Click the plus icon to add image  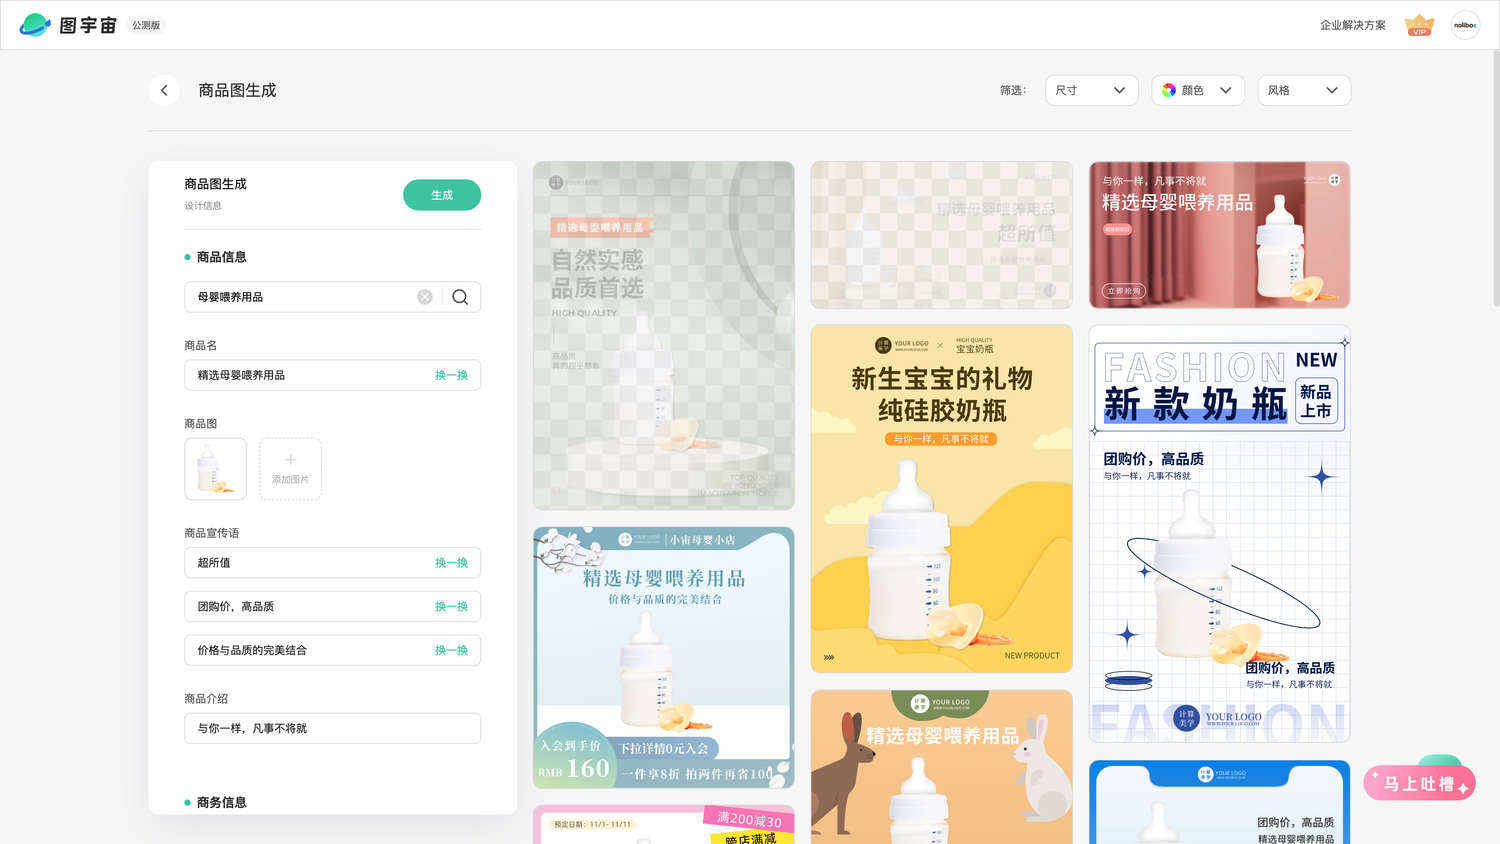pyautogui.click(x=290, y=460)
